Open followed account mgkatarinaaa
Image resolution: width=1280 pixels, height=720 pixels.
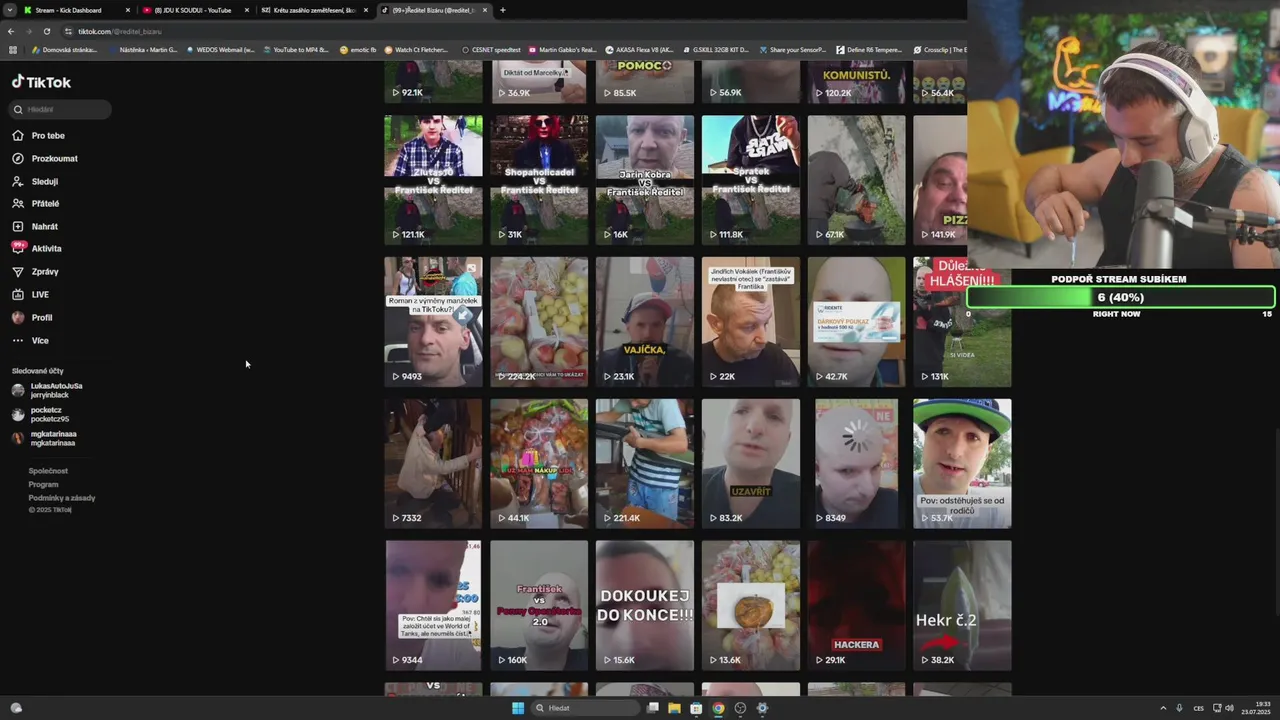(x=44, y=438)
